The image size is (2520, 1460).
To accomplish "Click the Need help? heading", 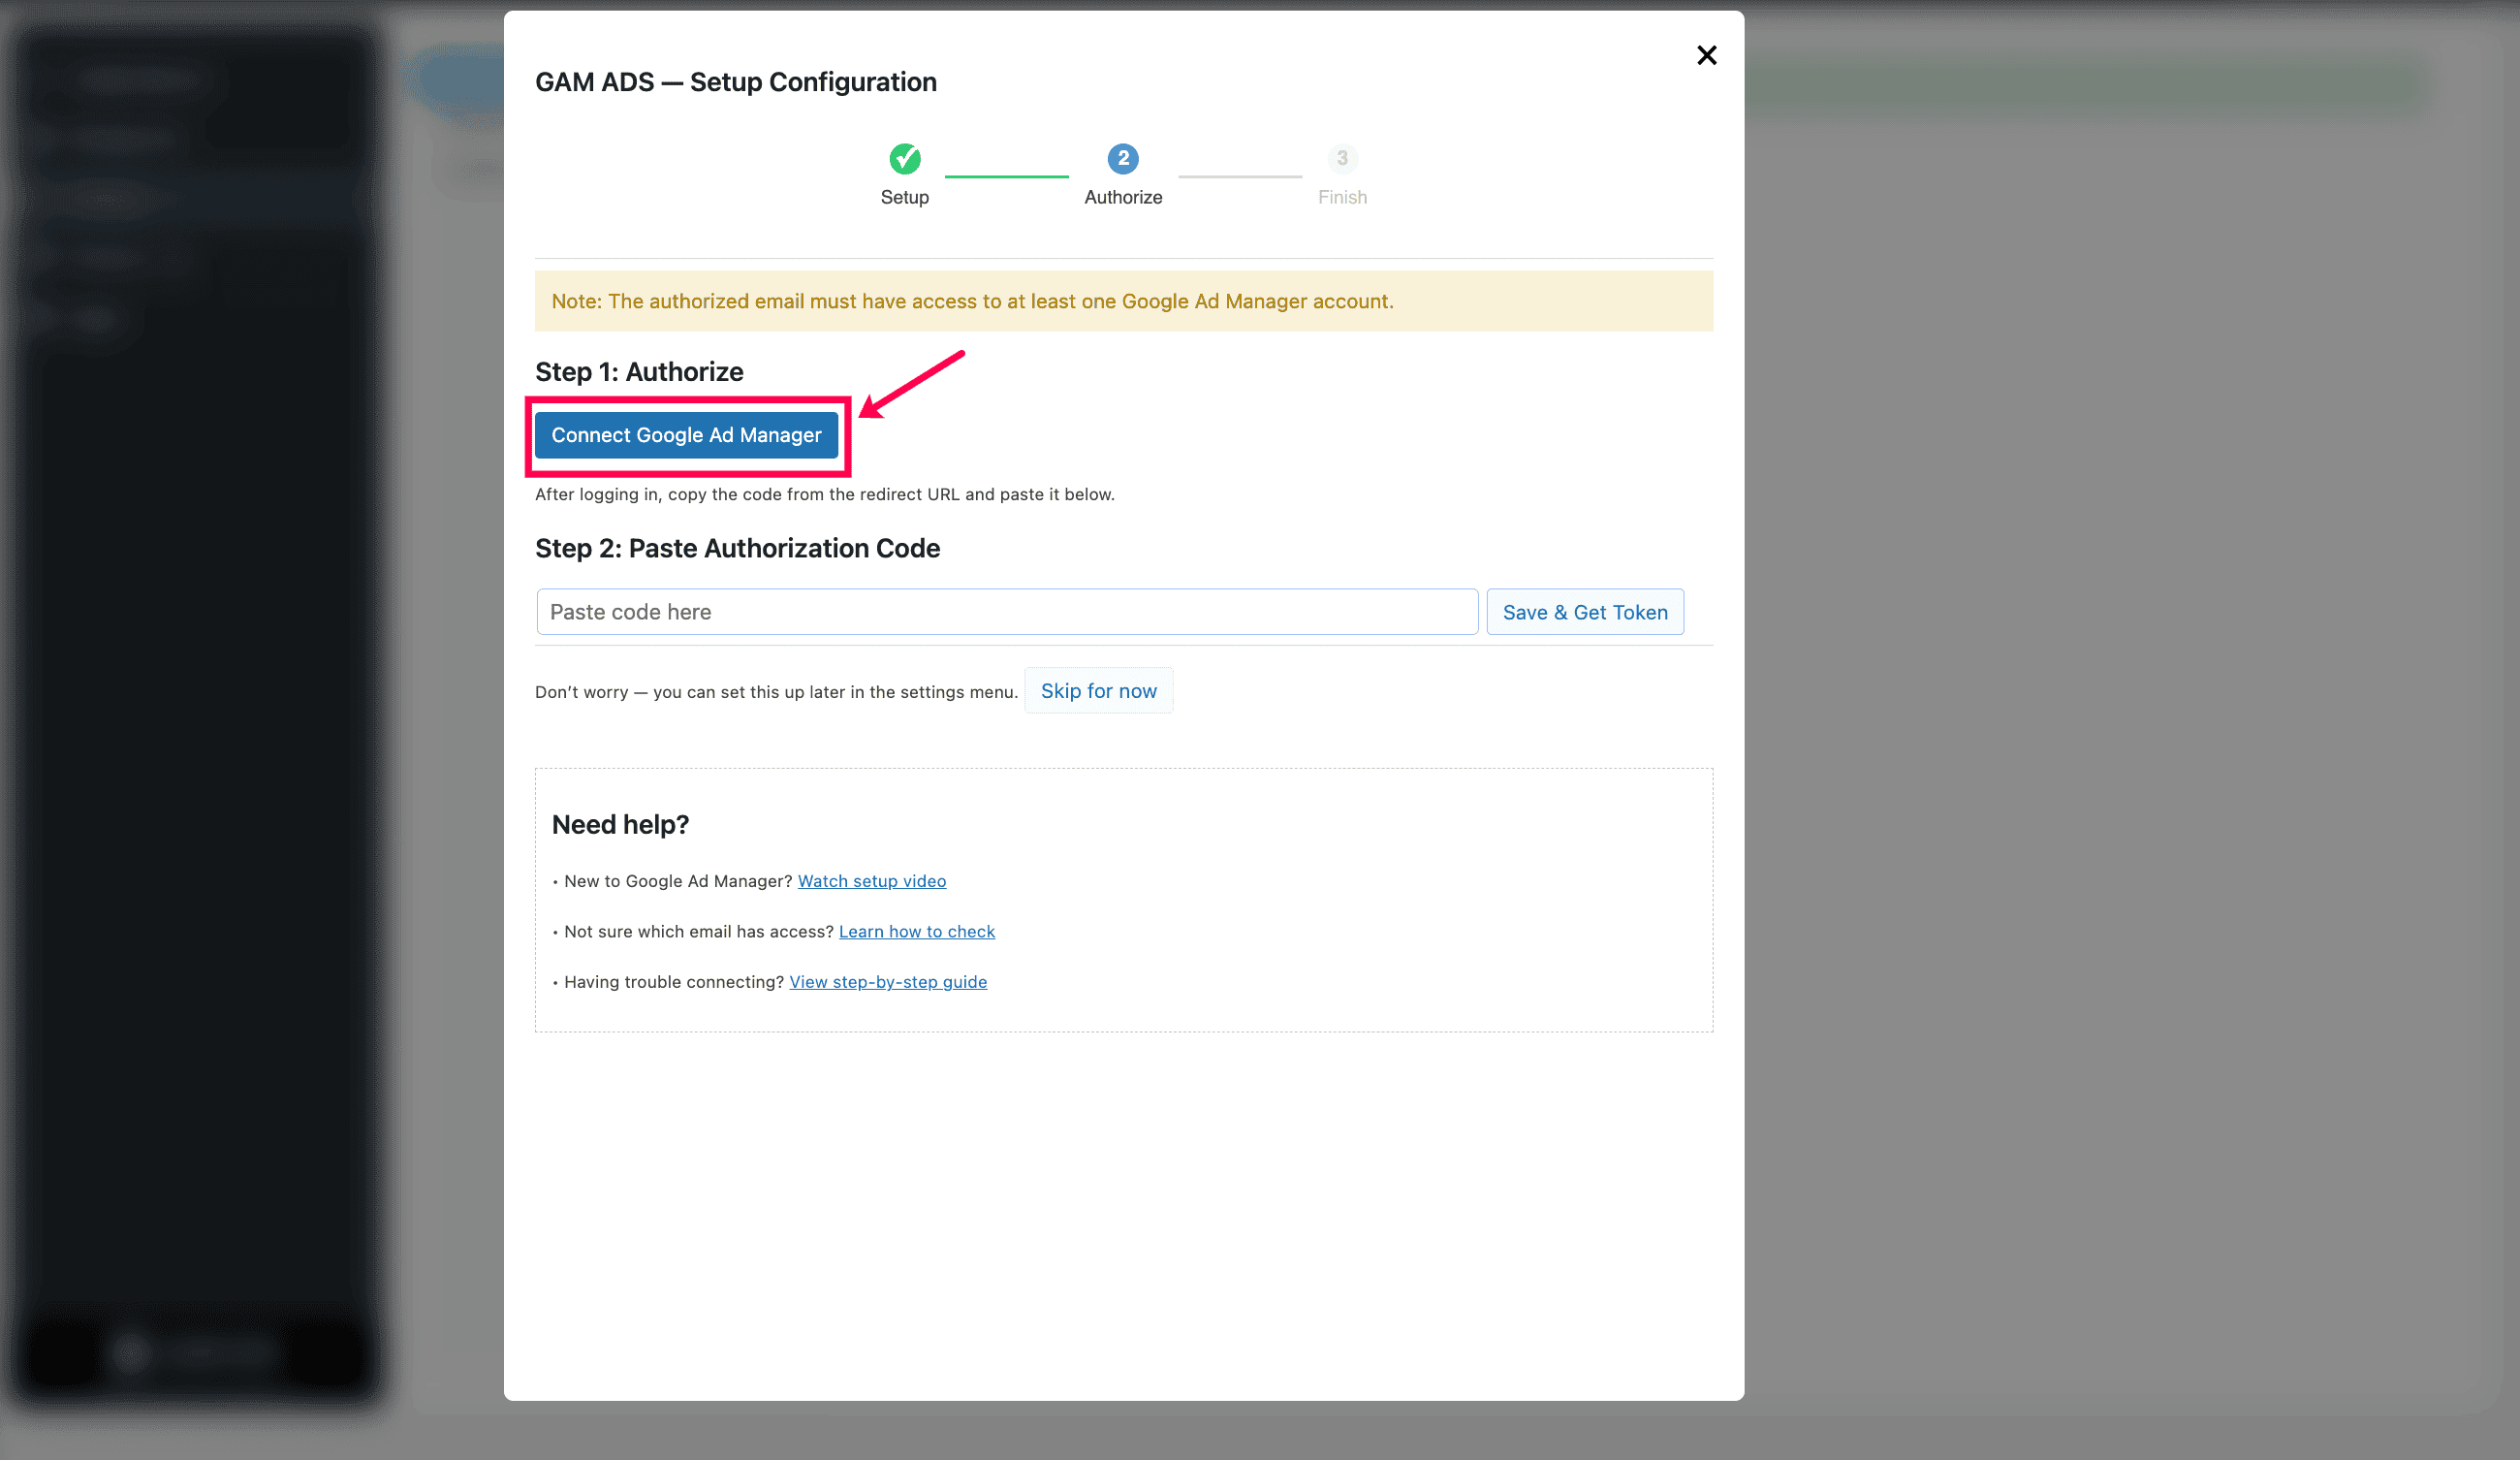I will [620, 824].
